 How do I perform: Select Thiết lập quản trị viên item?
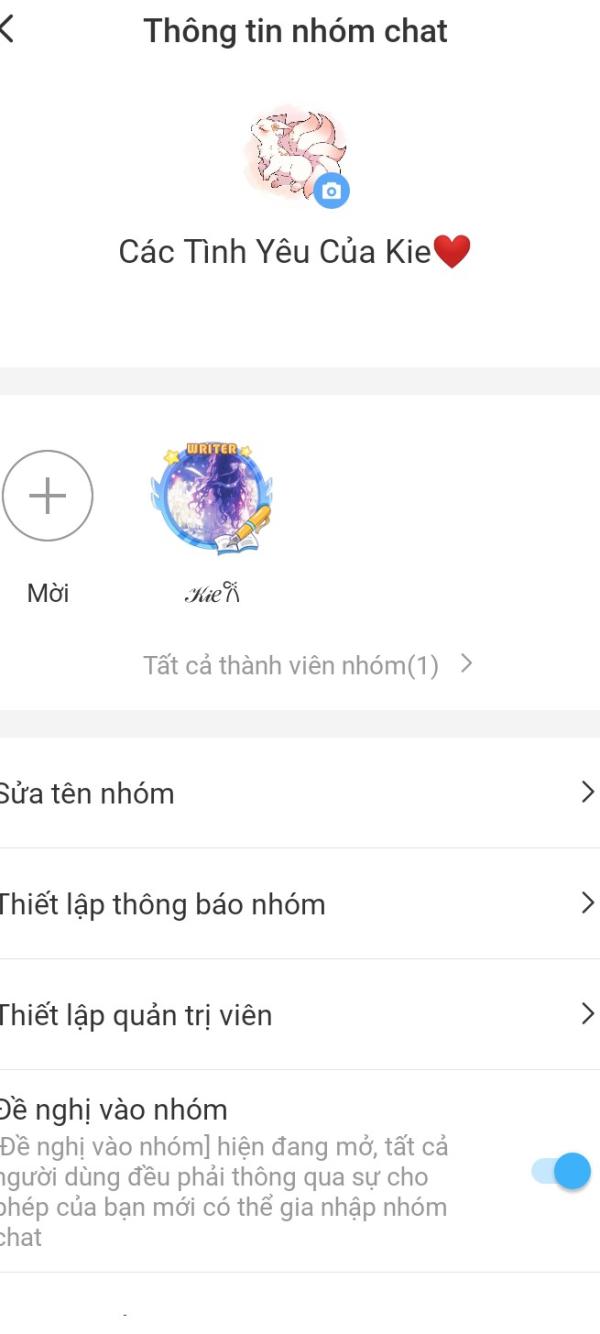tap(300, 1015)
